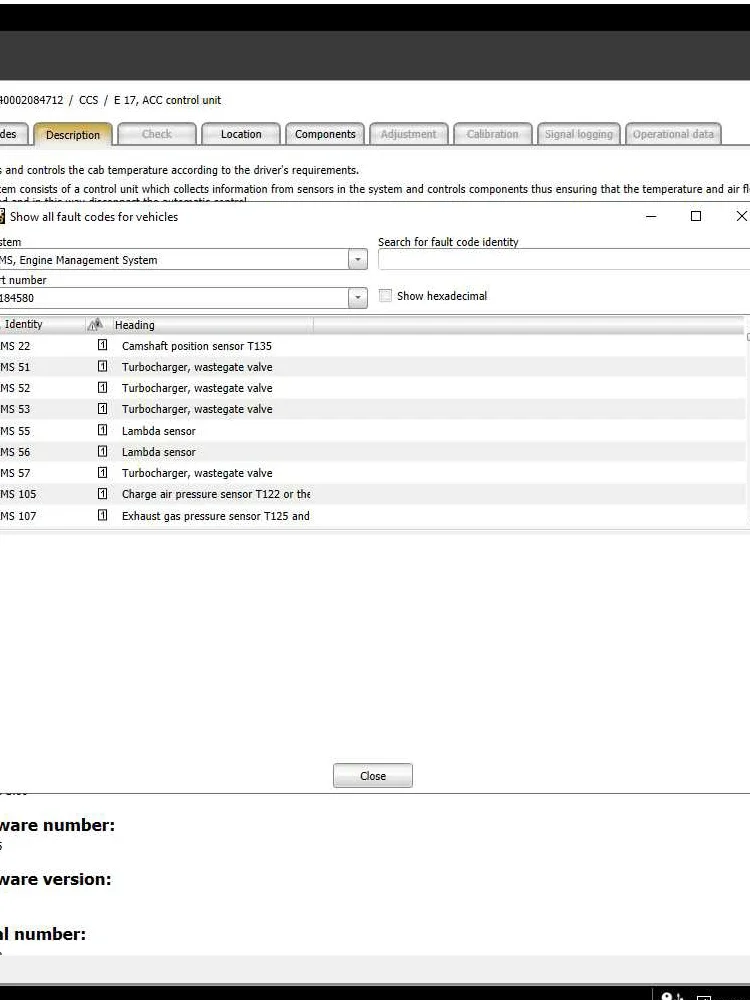Click the Search for fault code identity field
Image resolution: width=750 pixels, height=1000 pixels.
coord(564,260)
